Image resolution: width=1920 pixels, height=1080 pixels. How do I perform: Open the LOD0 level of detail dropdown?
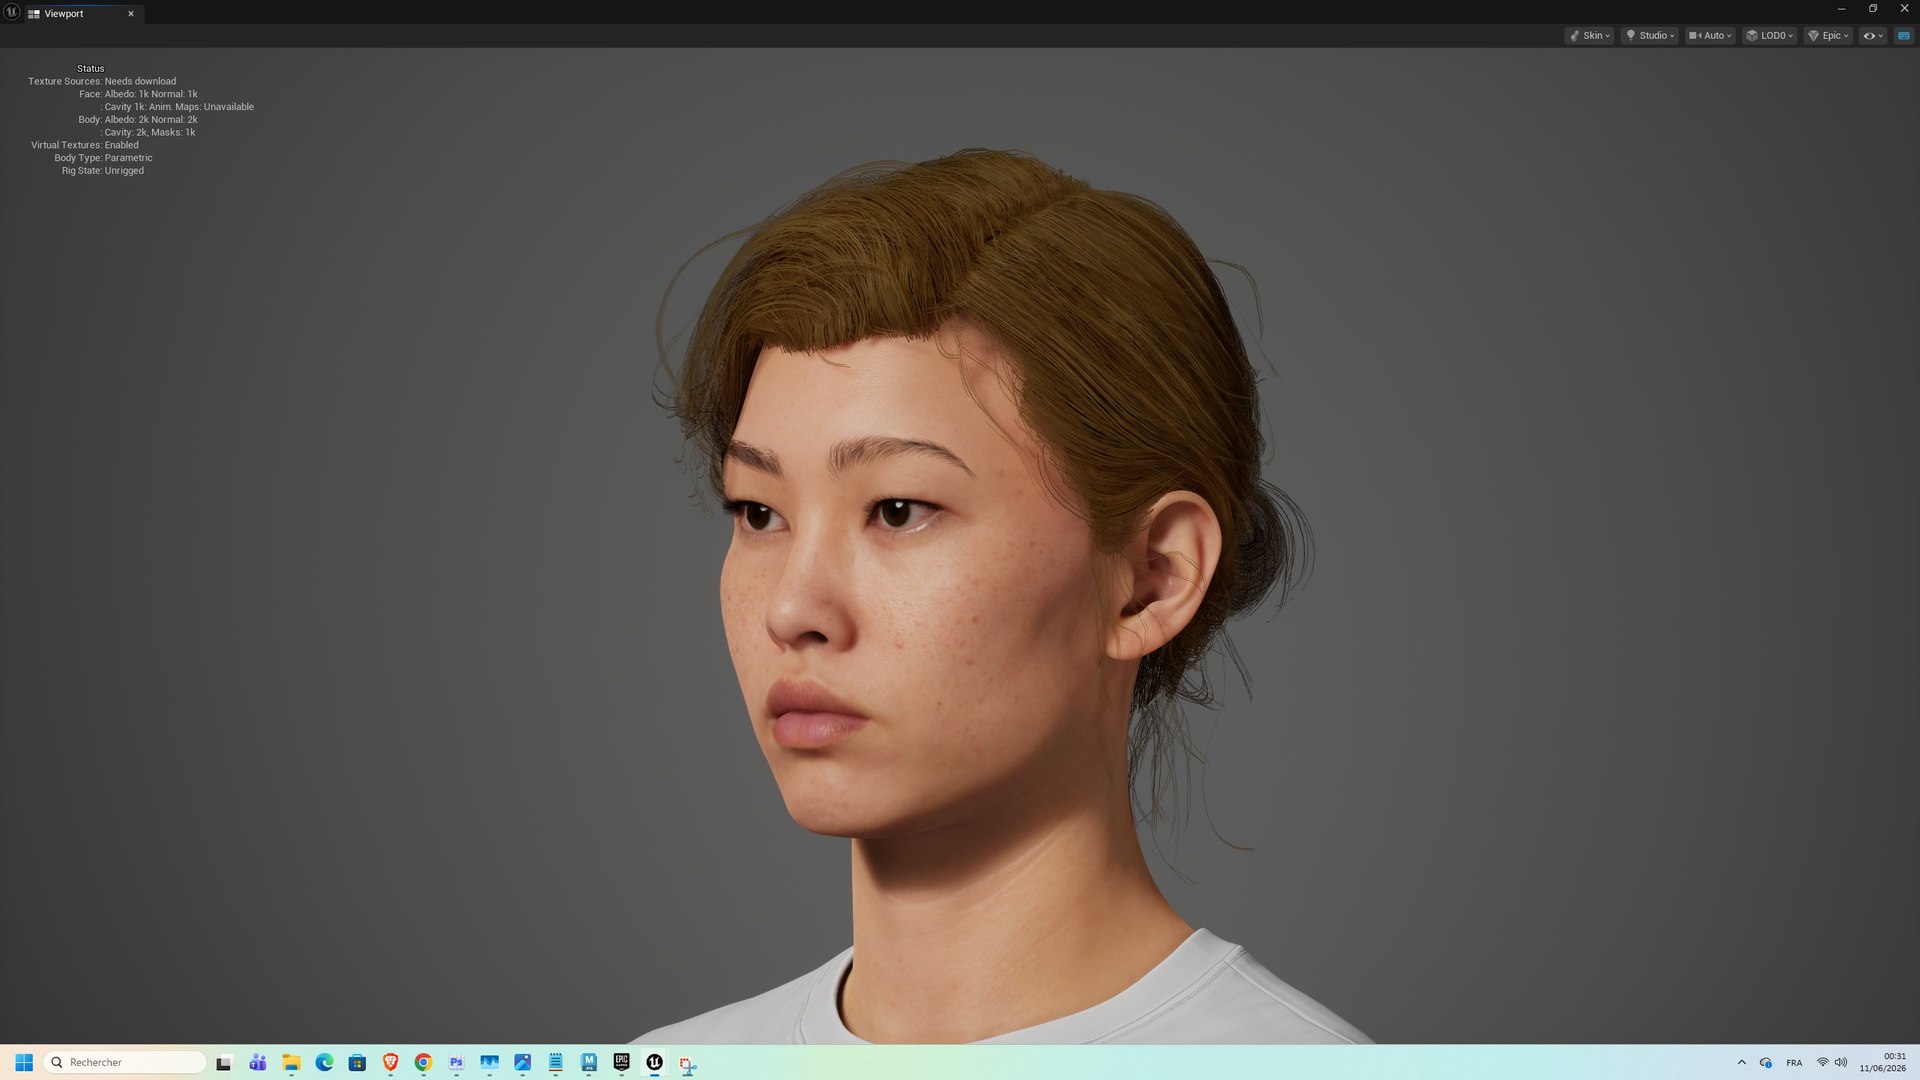[x=1769, y=35]
